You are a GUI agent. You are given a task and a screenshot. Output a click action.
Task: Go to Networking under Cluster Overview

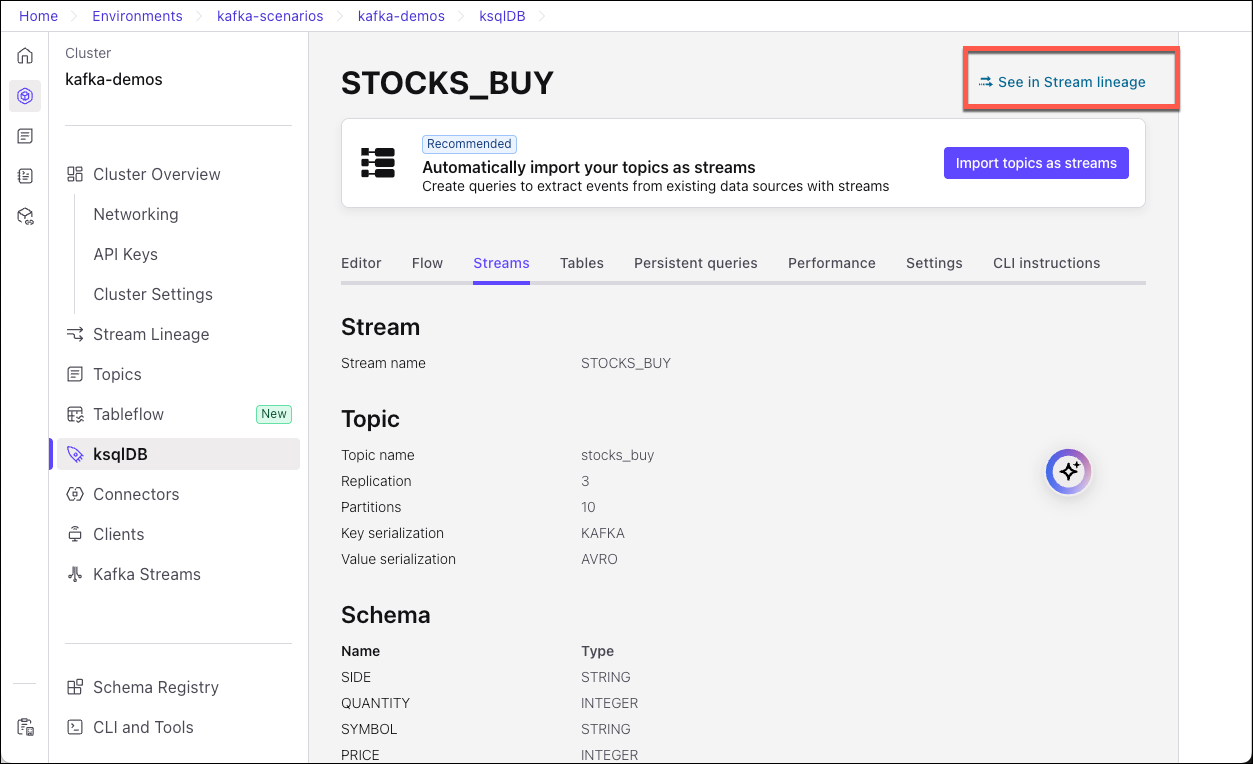coord(135,214)
